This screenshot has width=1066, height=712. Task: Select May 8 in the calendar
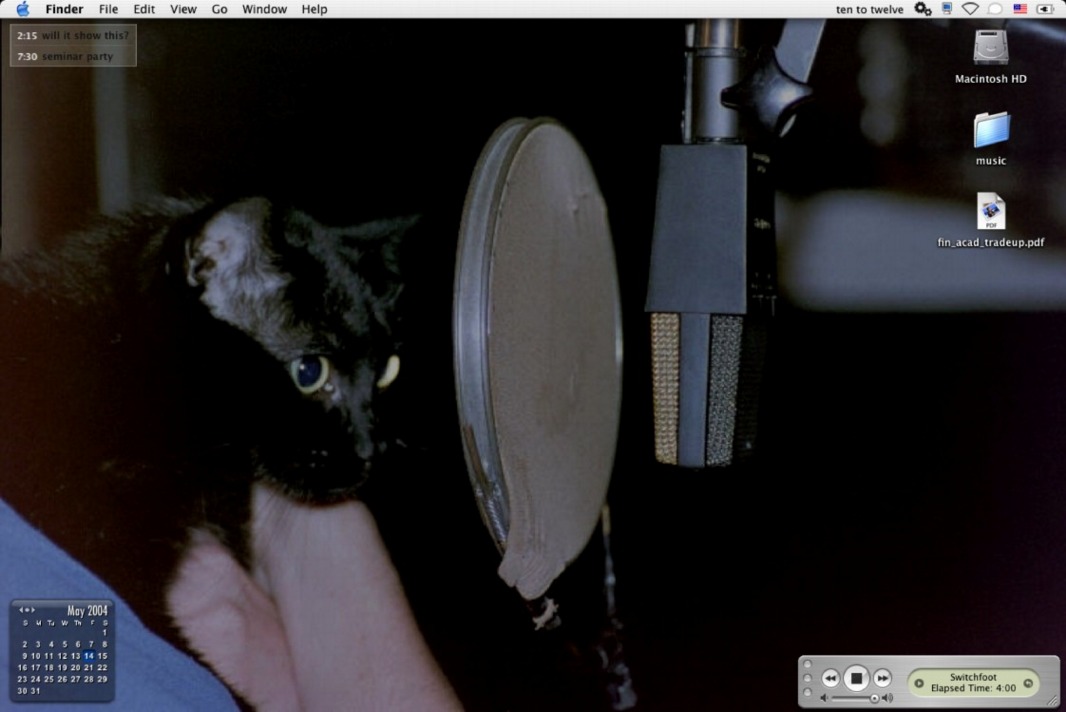(105, 644)
